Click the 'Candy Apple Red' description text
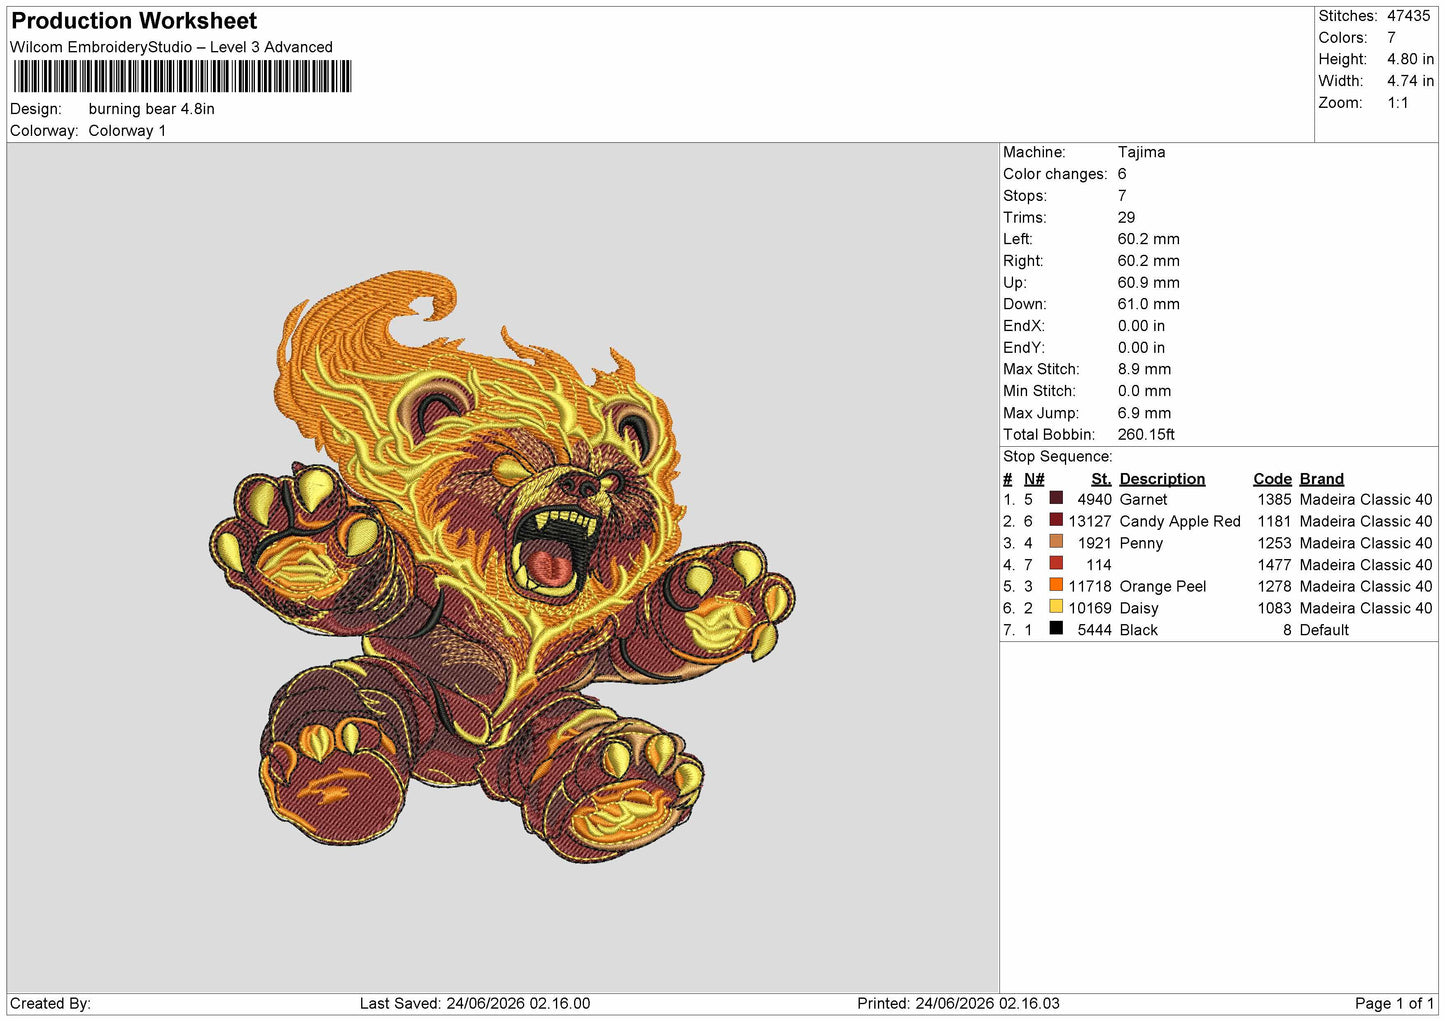Image resolution: width=1445 pixels, height=1021 pixels. pos(1180,522)
